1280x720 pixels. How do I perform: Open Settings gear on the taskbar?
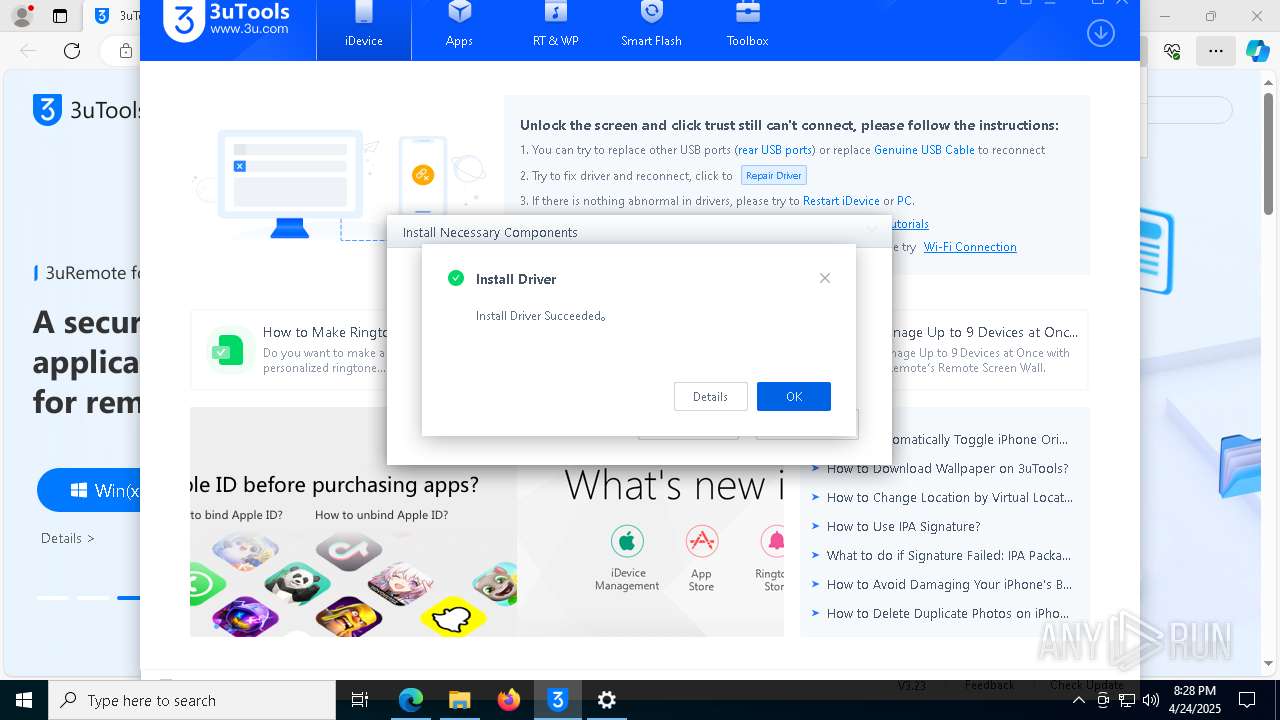(607, 700)
